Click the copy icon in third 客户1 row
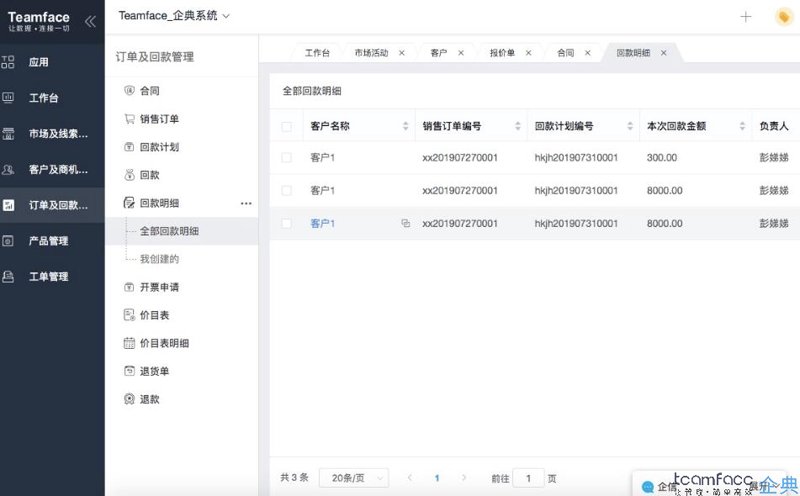 pos(406,223)
